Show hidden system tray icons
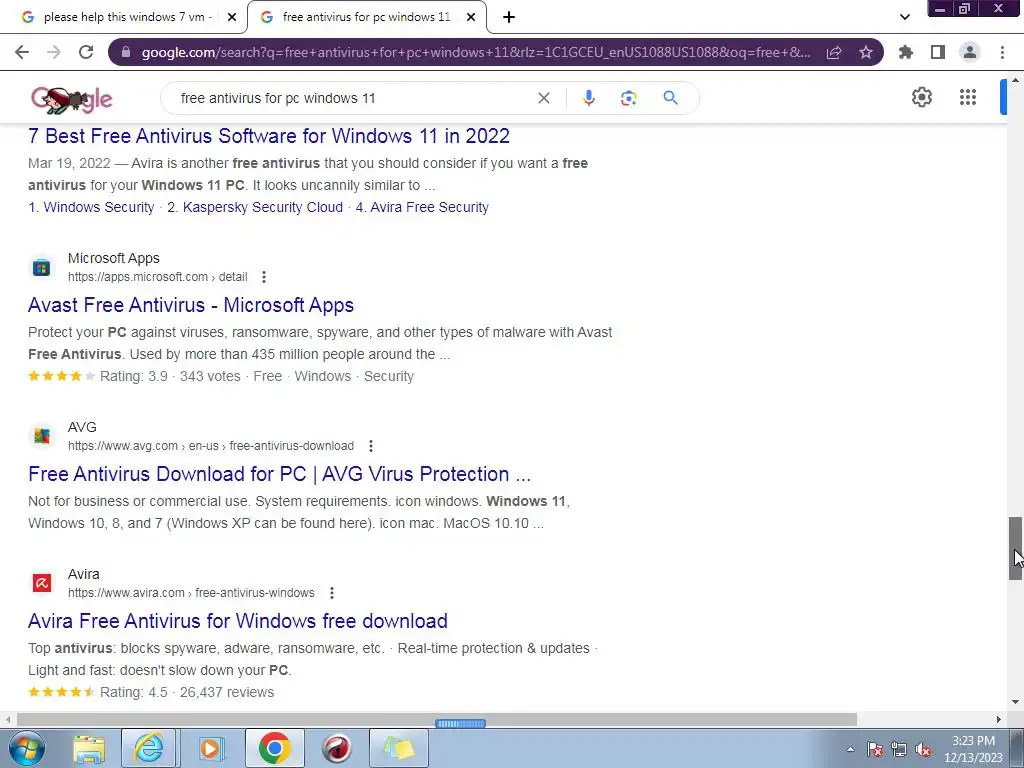1024x768 pixels. [850, 750]
